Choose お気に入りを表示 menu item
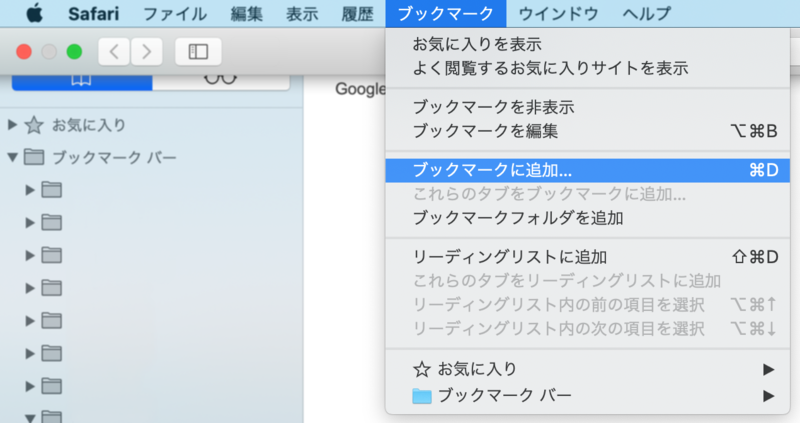Image resolution: width=800 pixels, height=423 pixels. (588, 44)
